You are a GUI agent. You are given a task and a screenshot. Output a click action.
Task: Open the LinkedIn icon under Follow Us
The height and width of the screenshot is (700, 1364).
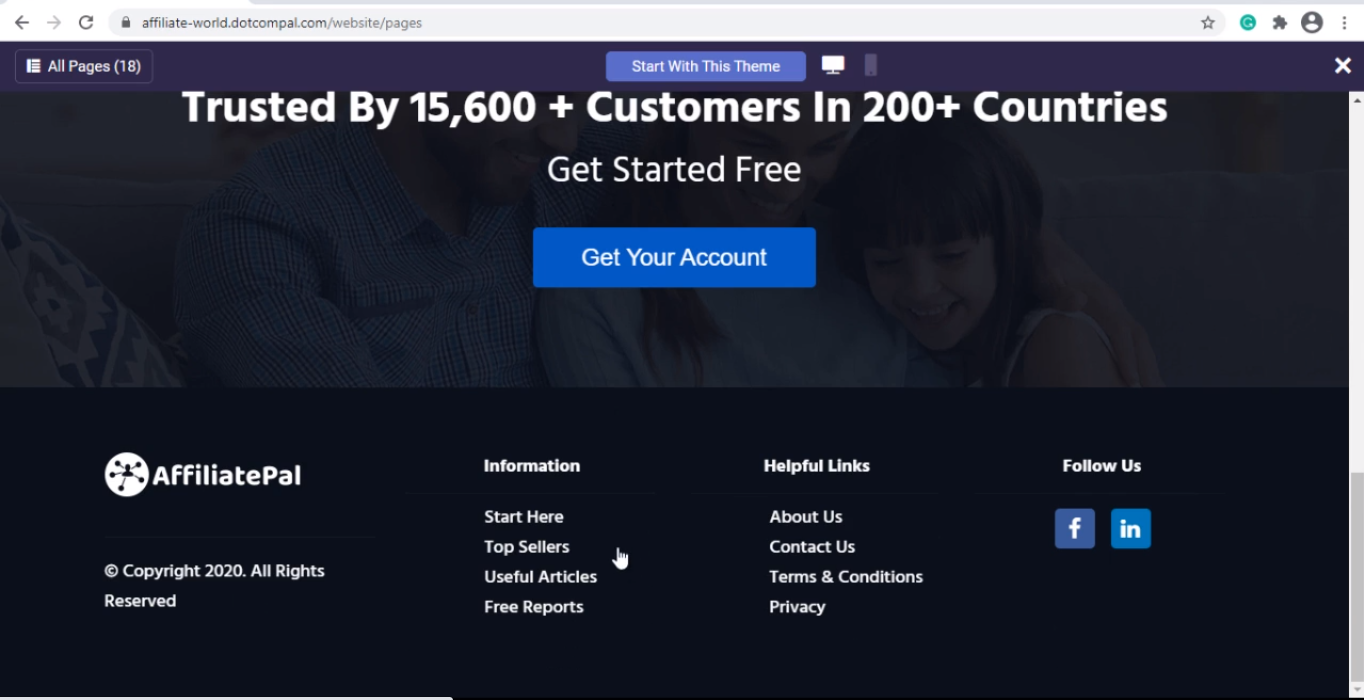pyautogui.click(x=1131, y=529)
